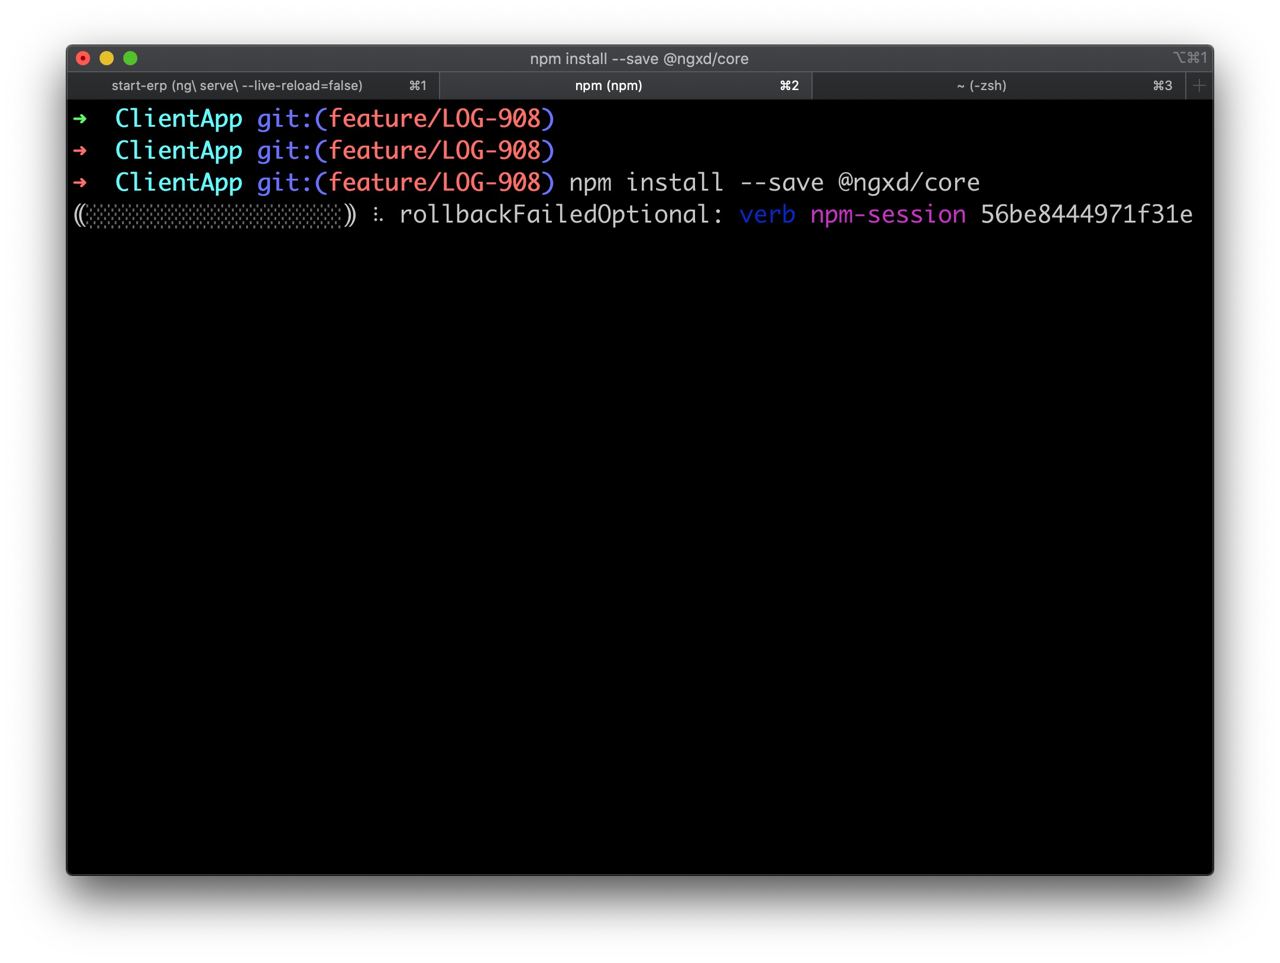Click the ⌘1 shortcut label on start-erp tab
1280x963 pixels.
point(417,86)
